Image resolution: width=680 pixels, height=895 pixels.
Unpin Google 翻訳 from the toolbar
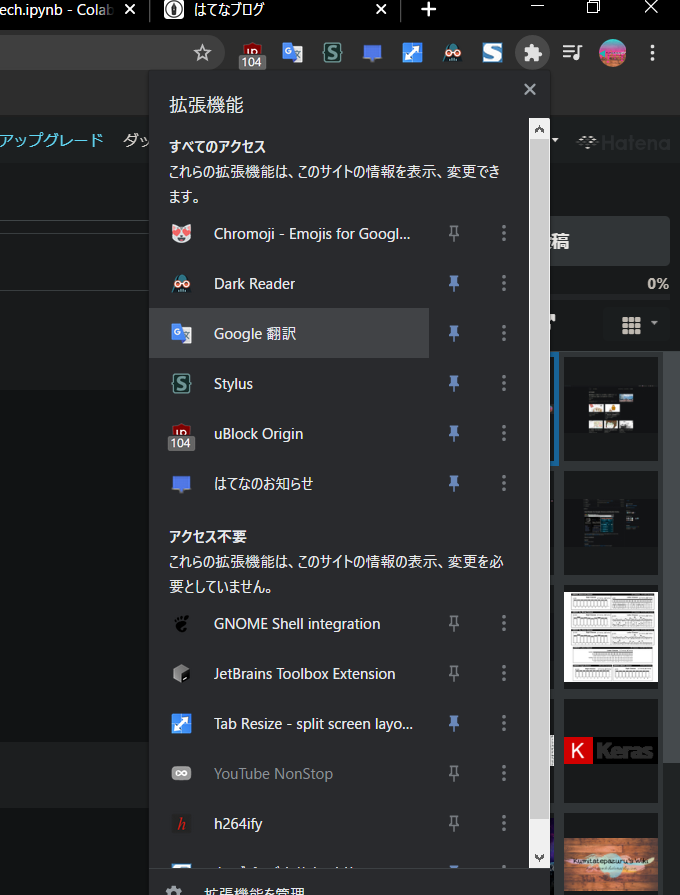[x=454, y=333]
